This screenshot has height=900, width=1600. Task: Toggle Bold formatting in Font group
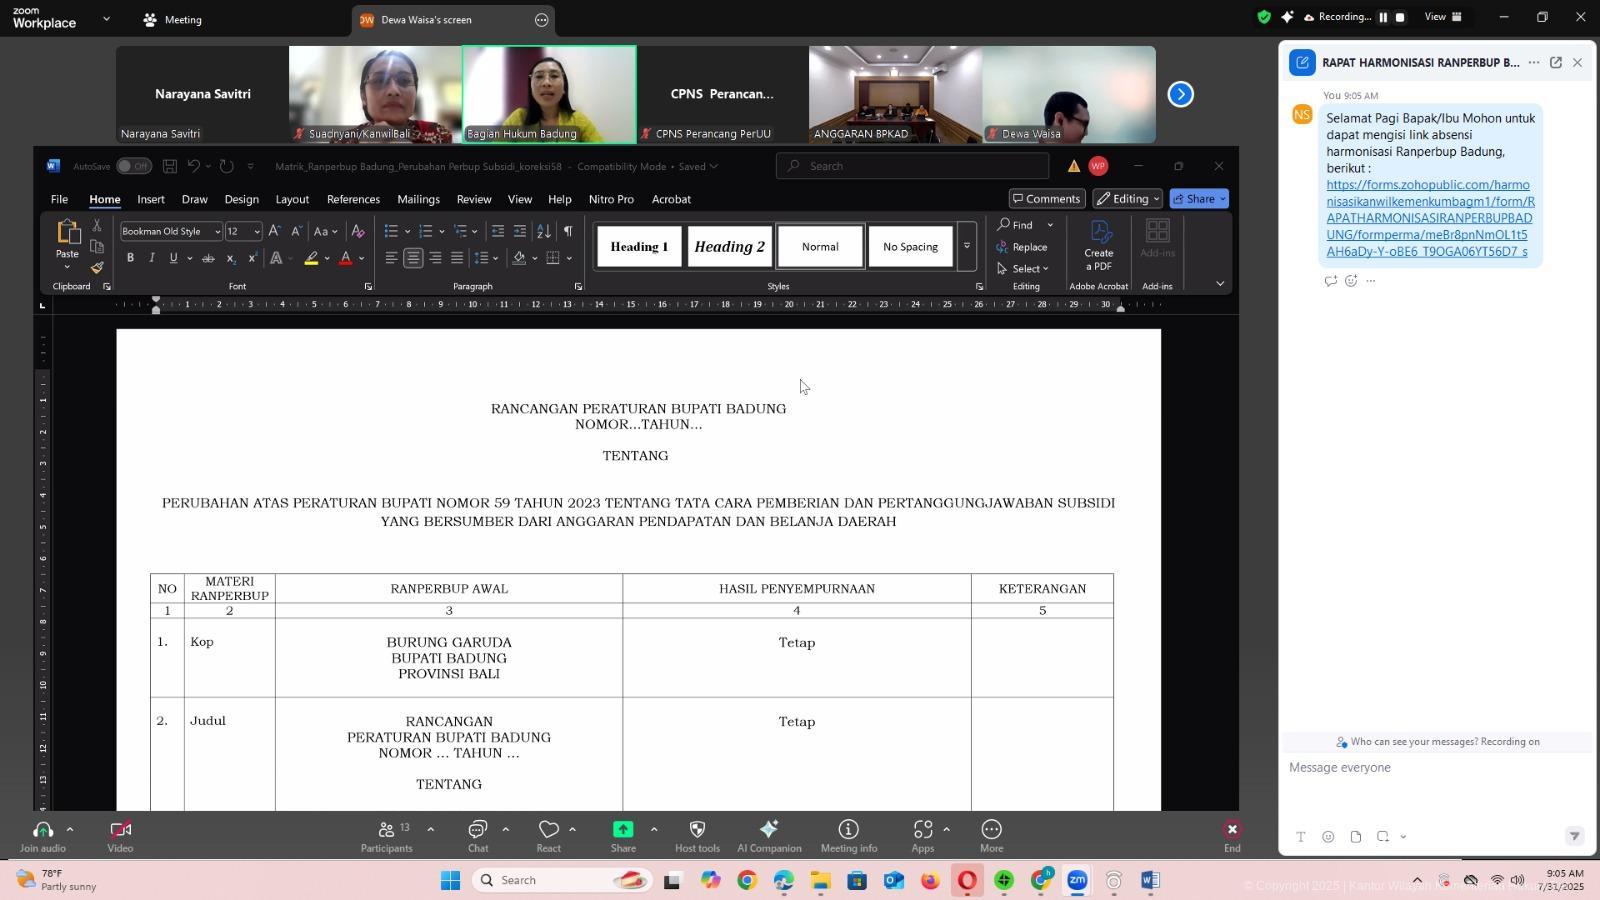click(x=130, y=258)
